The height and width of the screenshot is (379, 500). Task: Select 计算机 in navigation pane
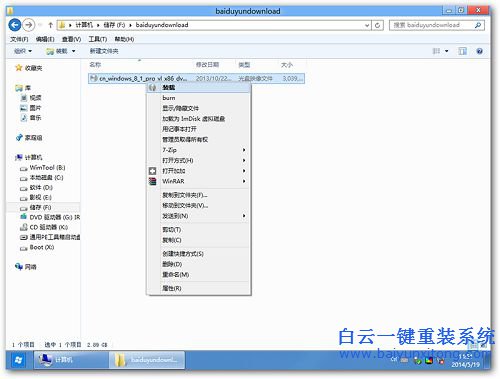point(29,157)
